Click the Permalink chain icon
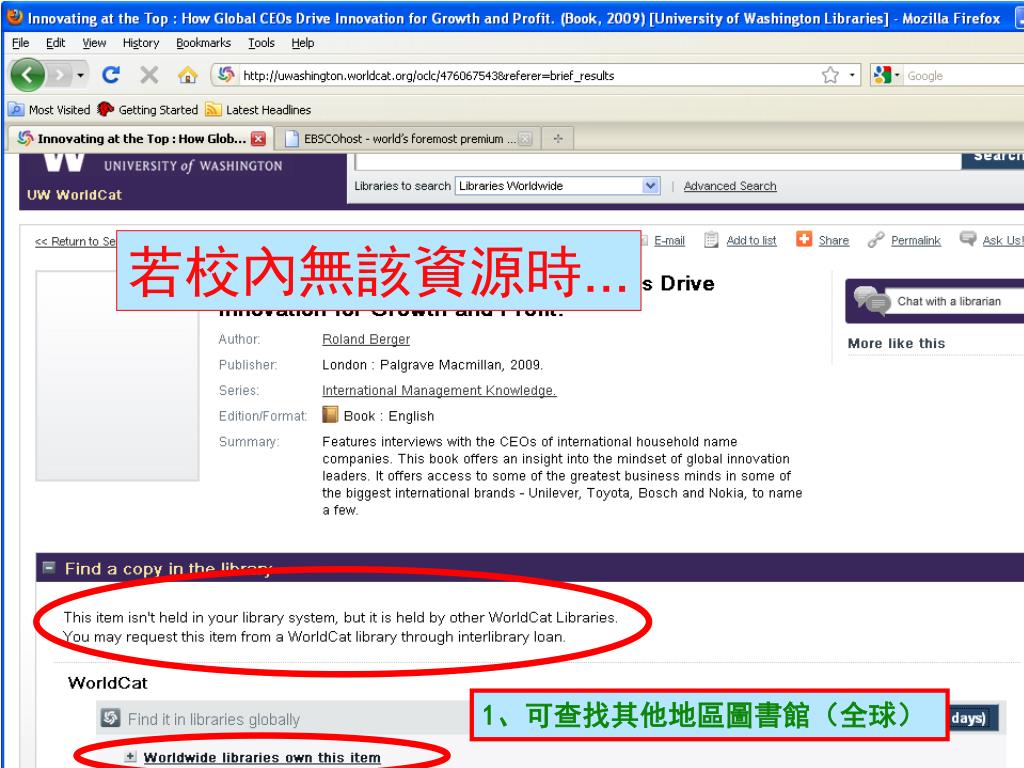Screen dimensions: 1024x768 876,240
